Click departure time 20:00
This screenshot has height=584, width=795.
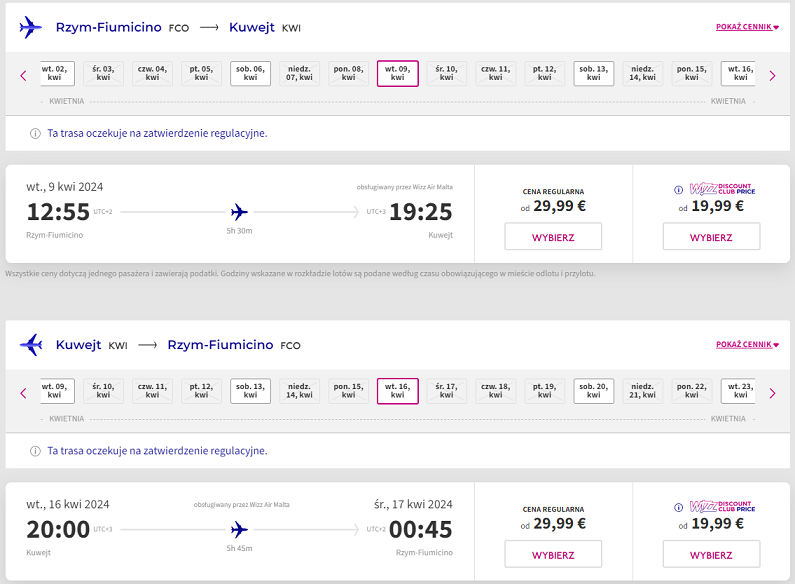click(58, 530)
